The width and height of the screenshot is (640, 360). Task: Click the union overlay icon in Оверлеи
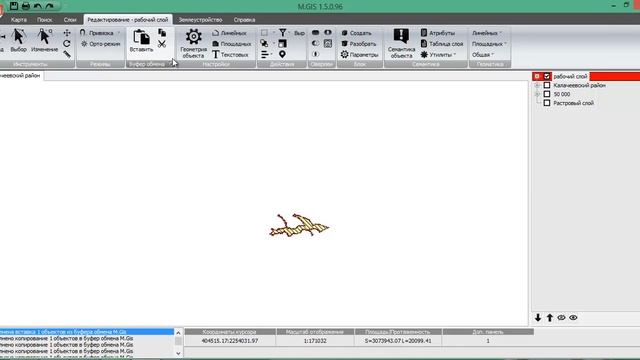click(316, 32)
